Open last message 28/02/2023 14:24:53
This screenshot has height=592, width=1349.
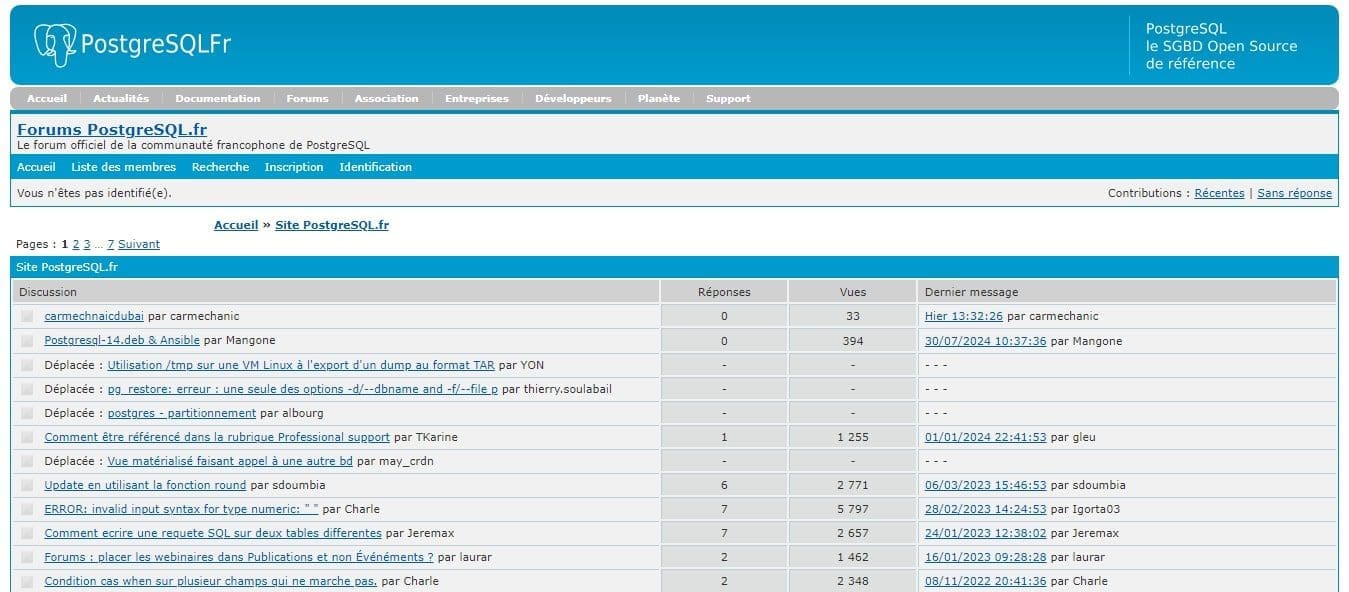tap(986, 509)
